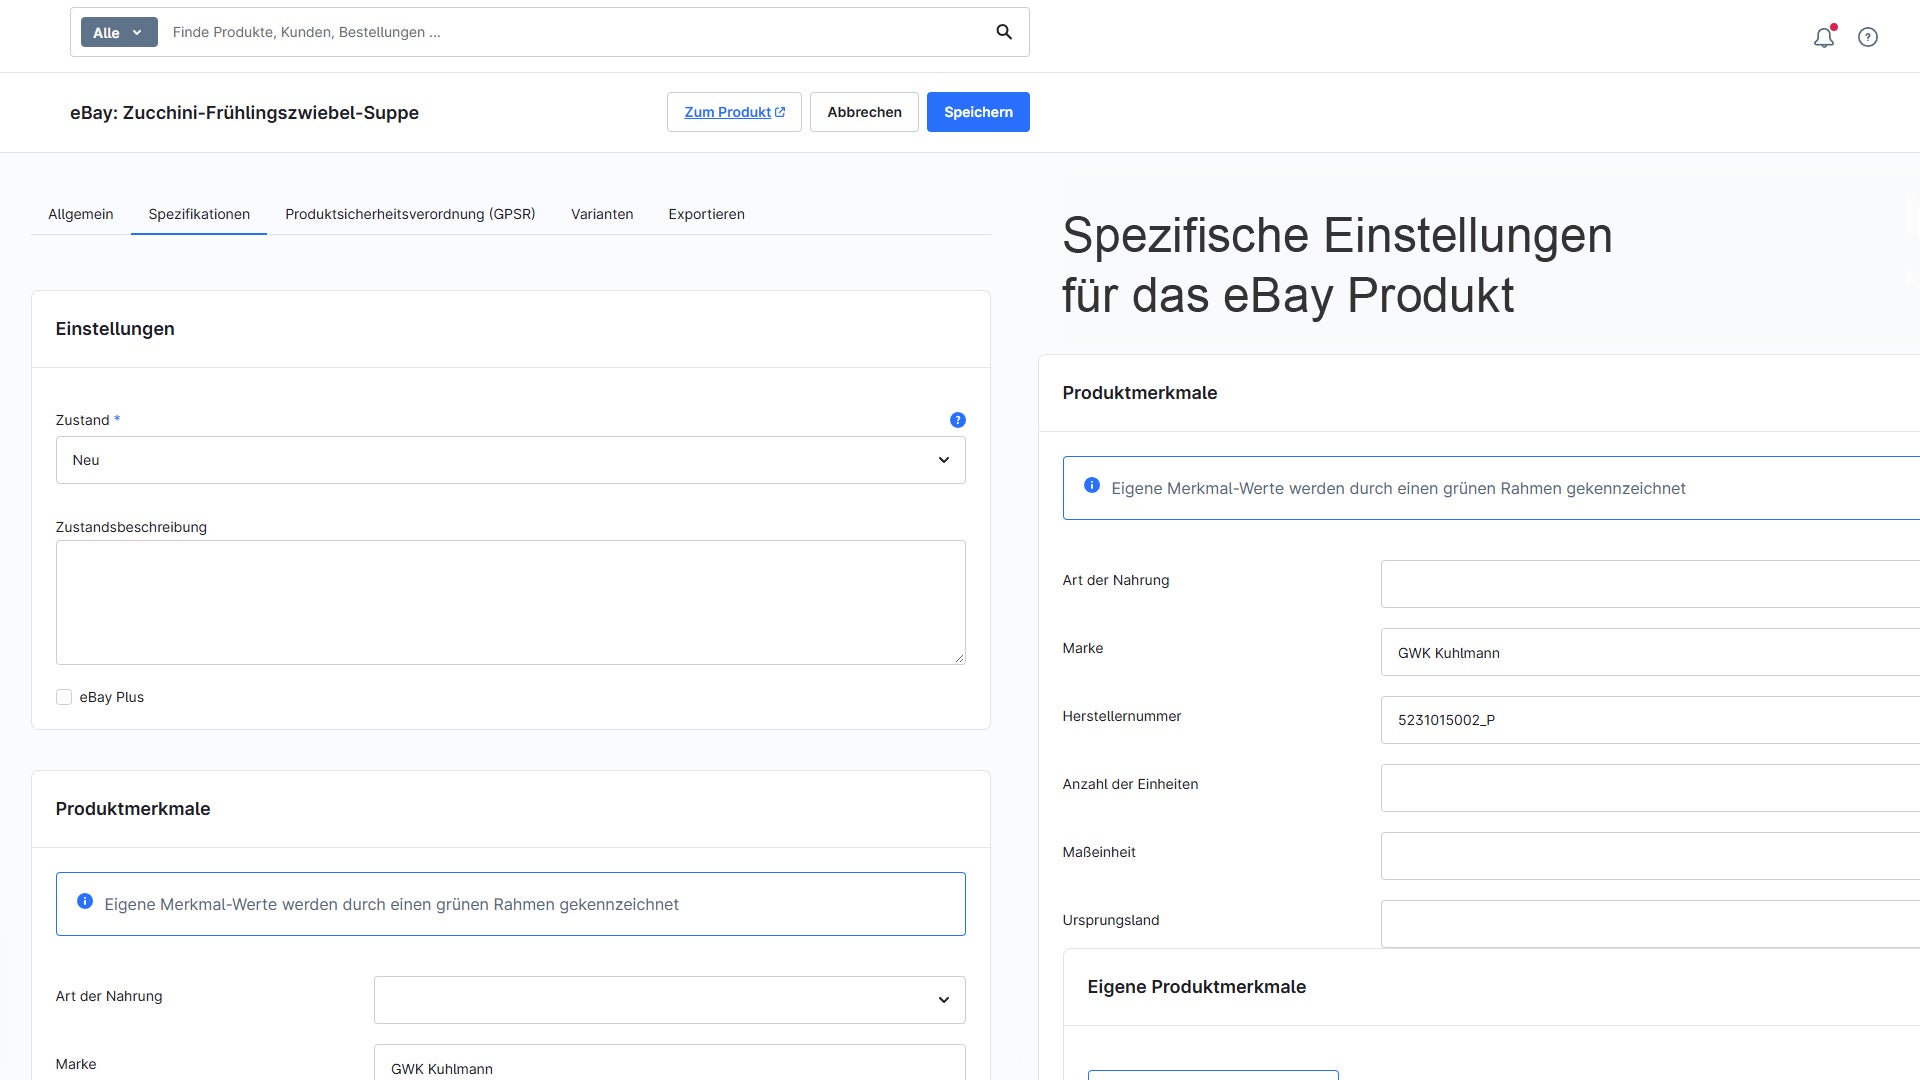Switch to the Allgemein tab
Screen dimensions: 1920x1080
coord(81,214)
